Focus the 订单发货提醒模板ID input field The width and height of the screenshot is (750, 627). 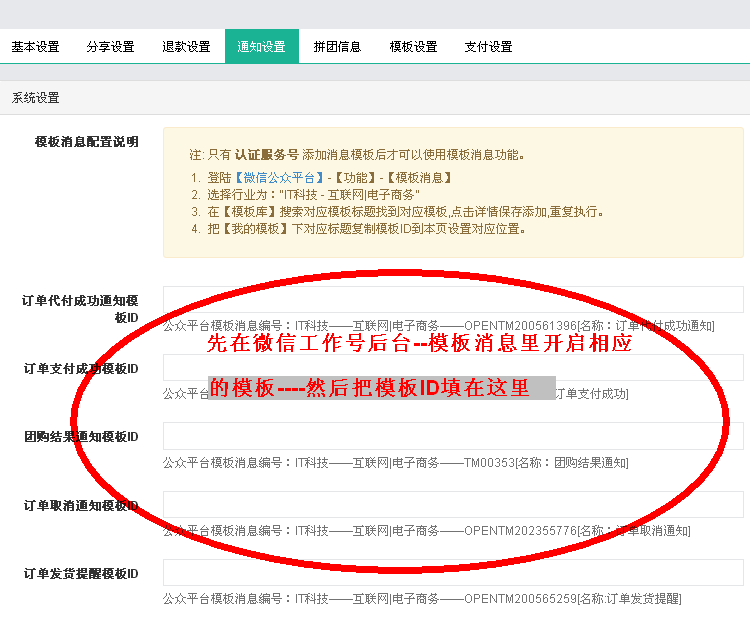pyautogui.click(x=453, y=572)
